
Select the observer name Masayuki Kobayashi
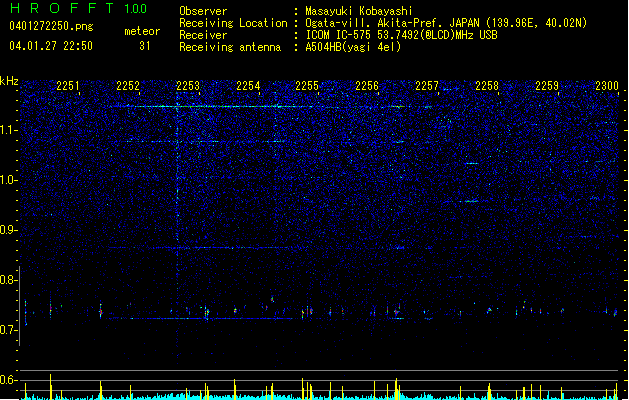pos(359,11)
